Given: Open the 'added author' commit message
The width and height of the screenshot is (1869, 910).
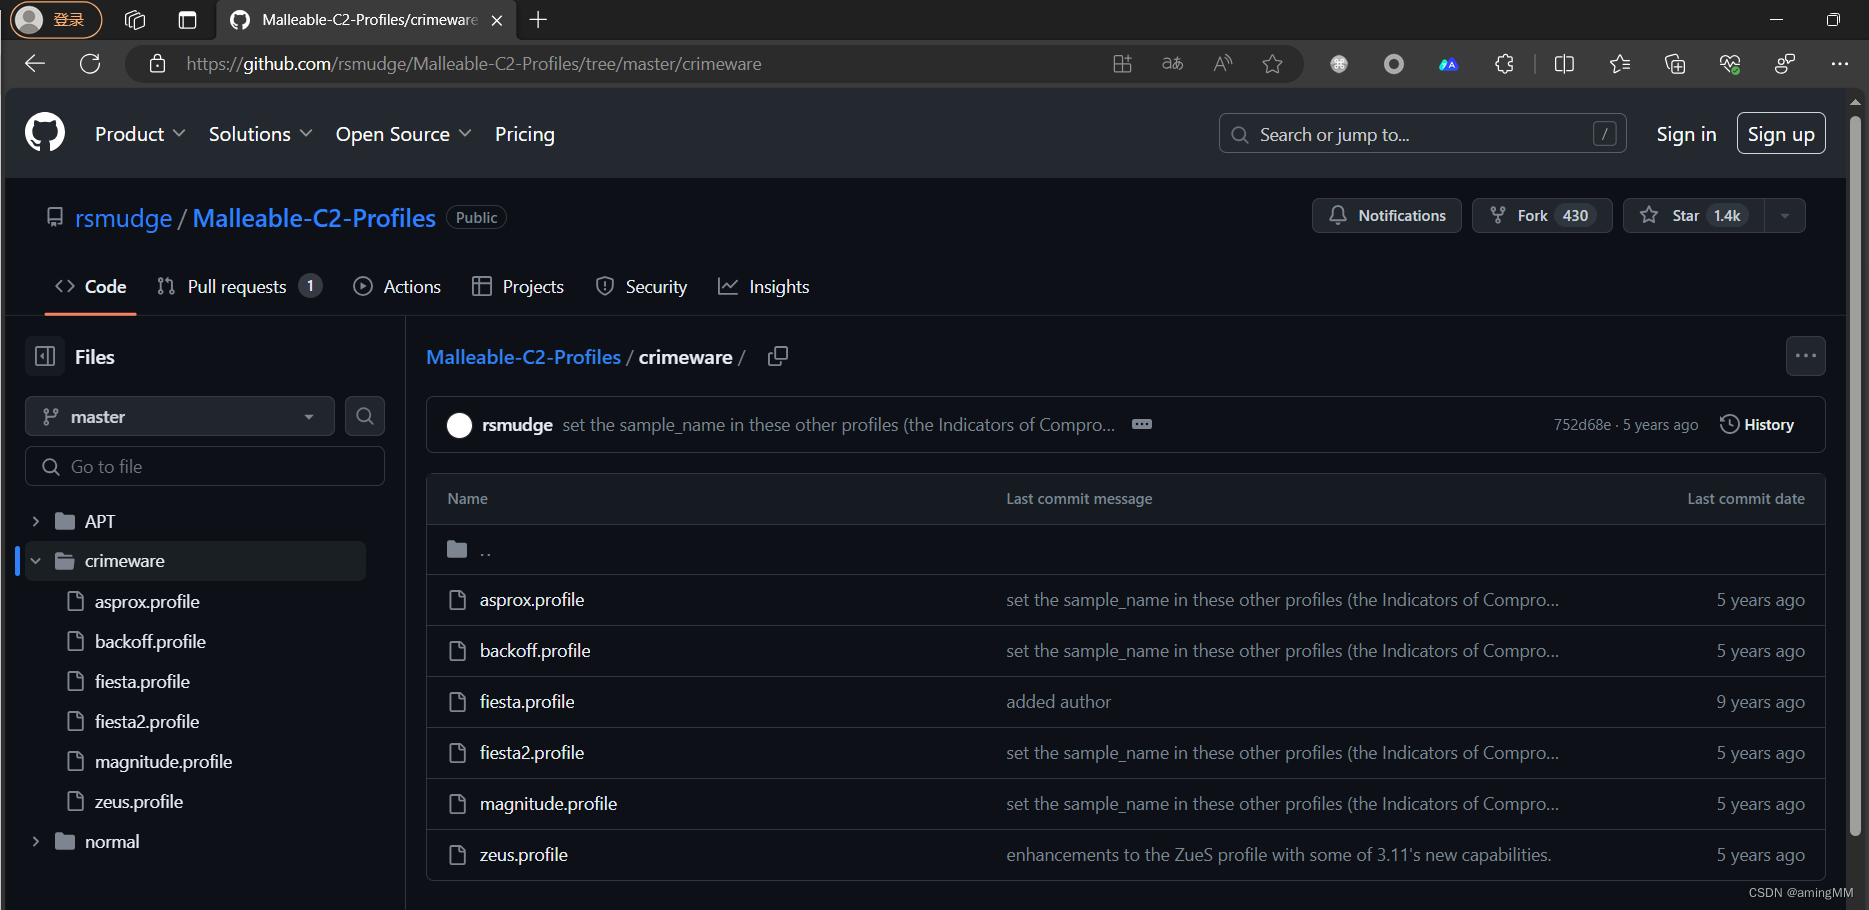Looking at the screenshot, I should [1058, 702].
